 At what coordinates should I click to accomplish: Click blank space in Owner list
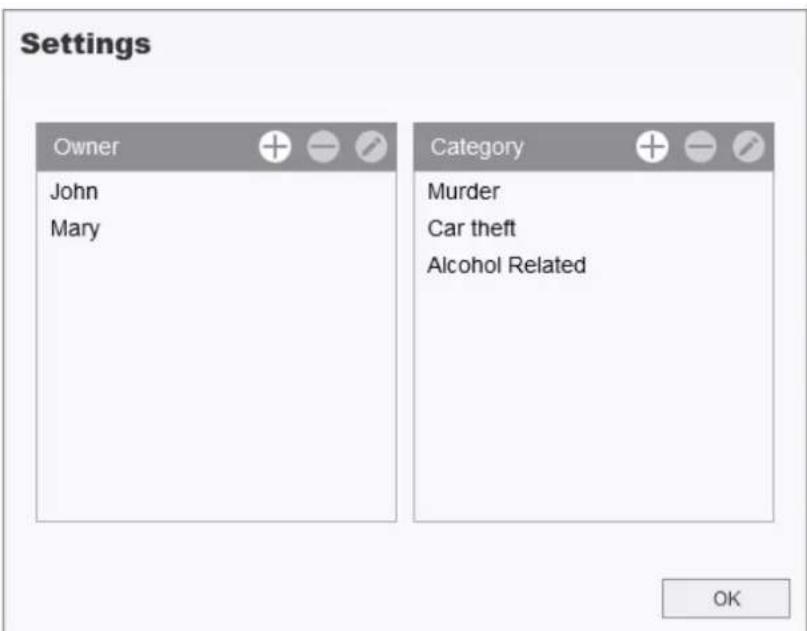tap(215, 400)
